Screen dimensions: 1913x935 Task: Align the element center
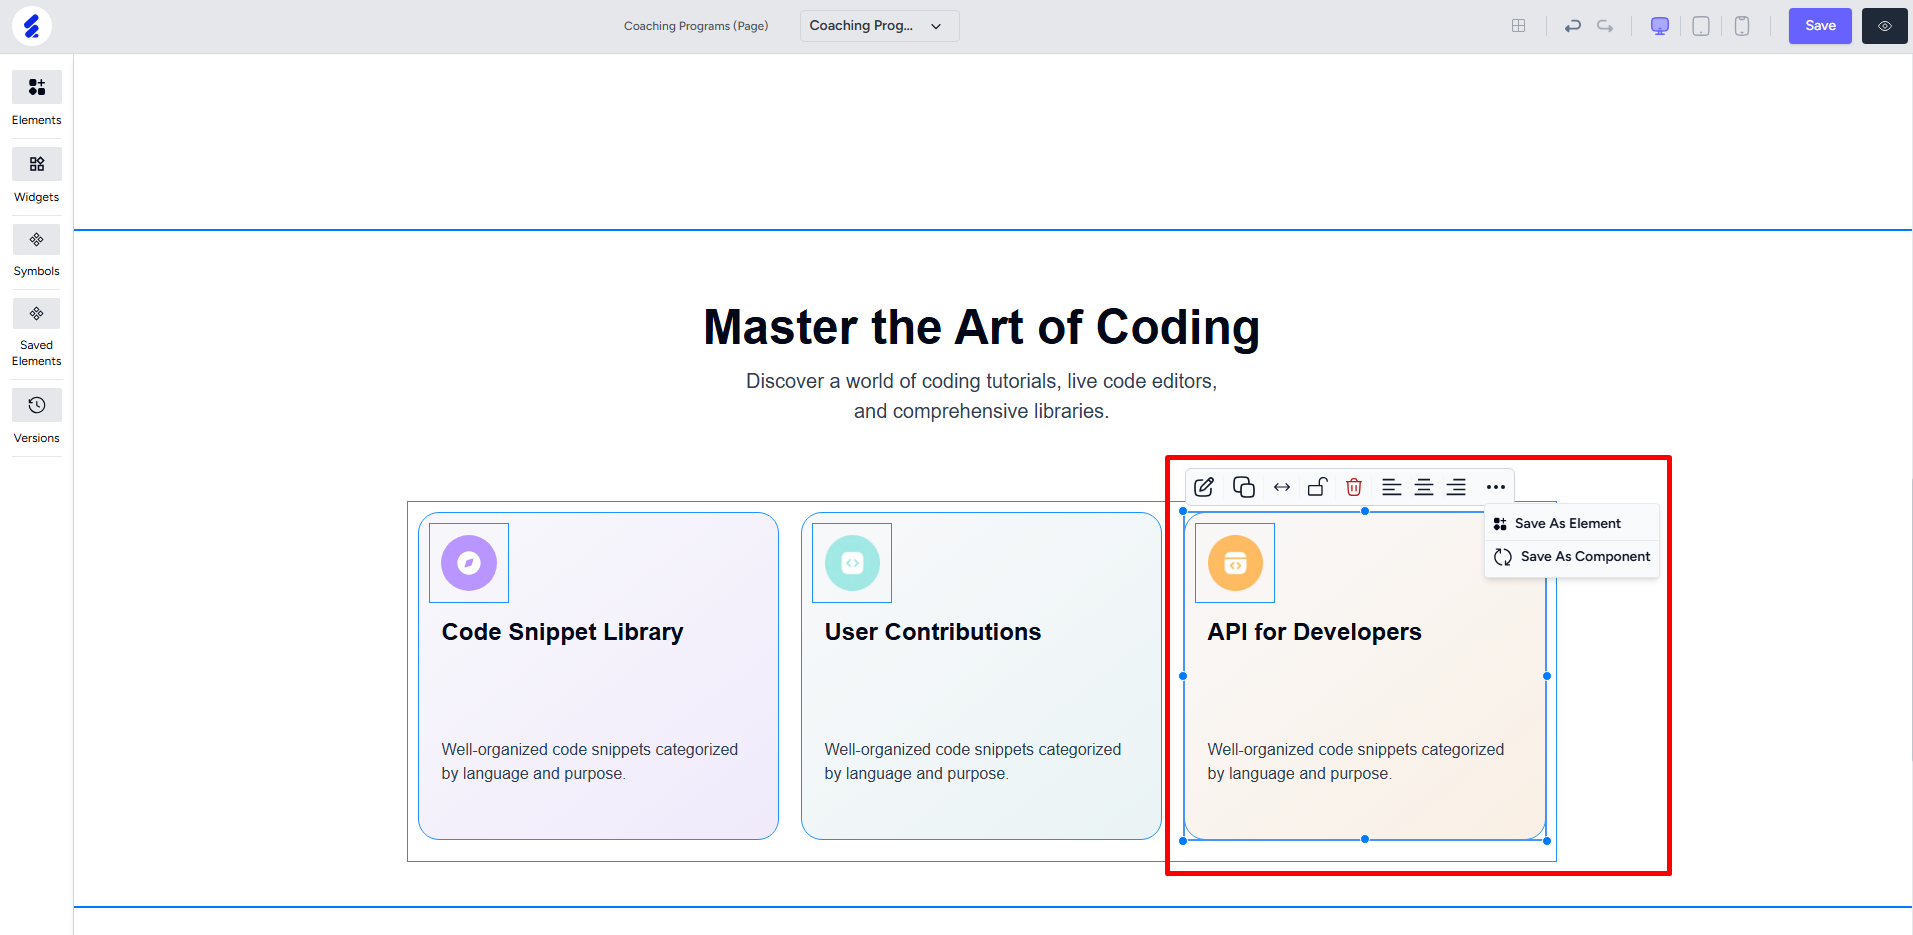point(1424,487)
